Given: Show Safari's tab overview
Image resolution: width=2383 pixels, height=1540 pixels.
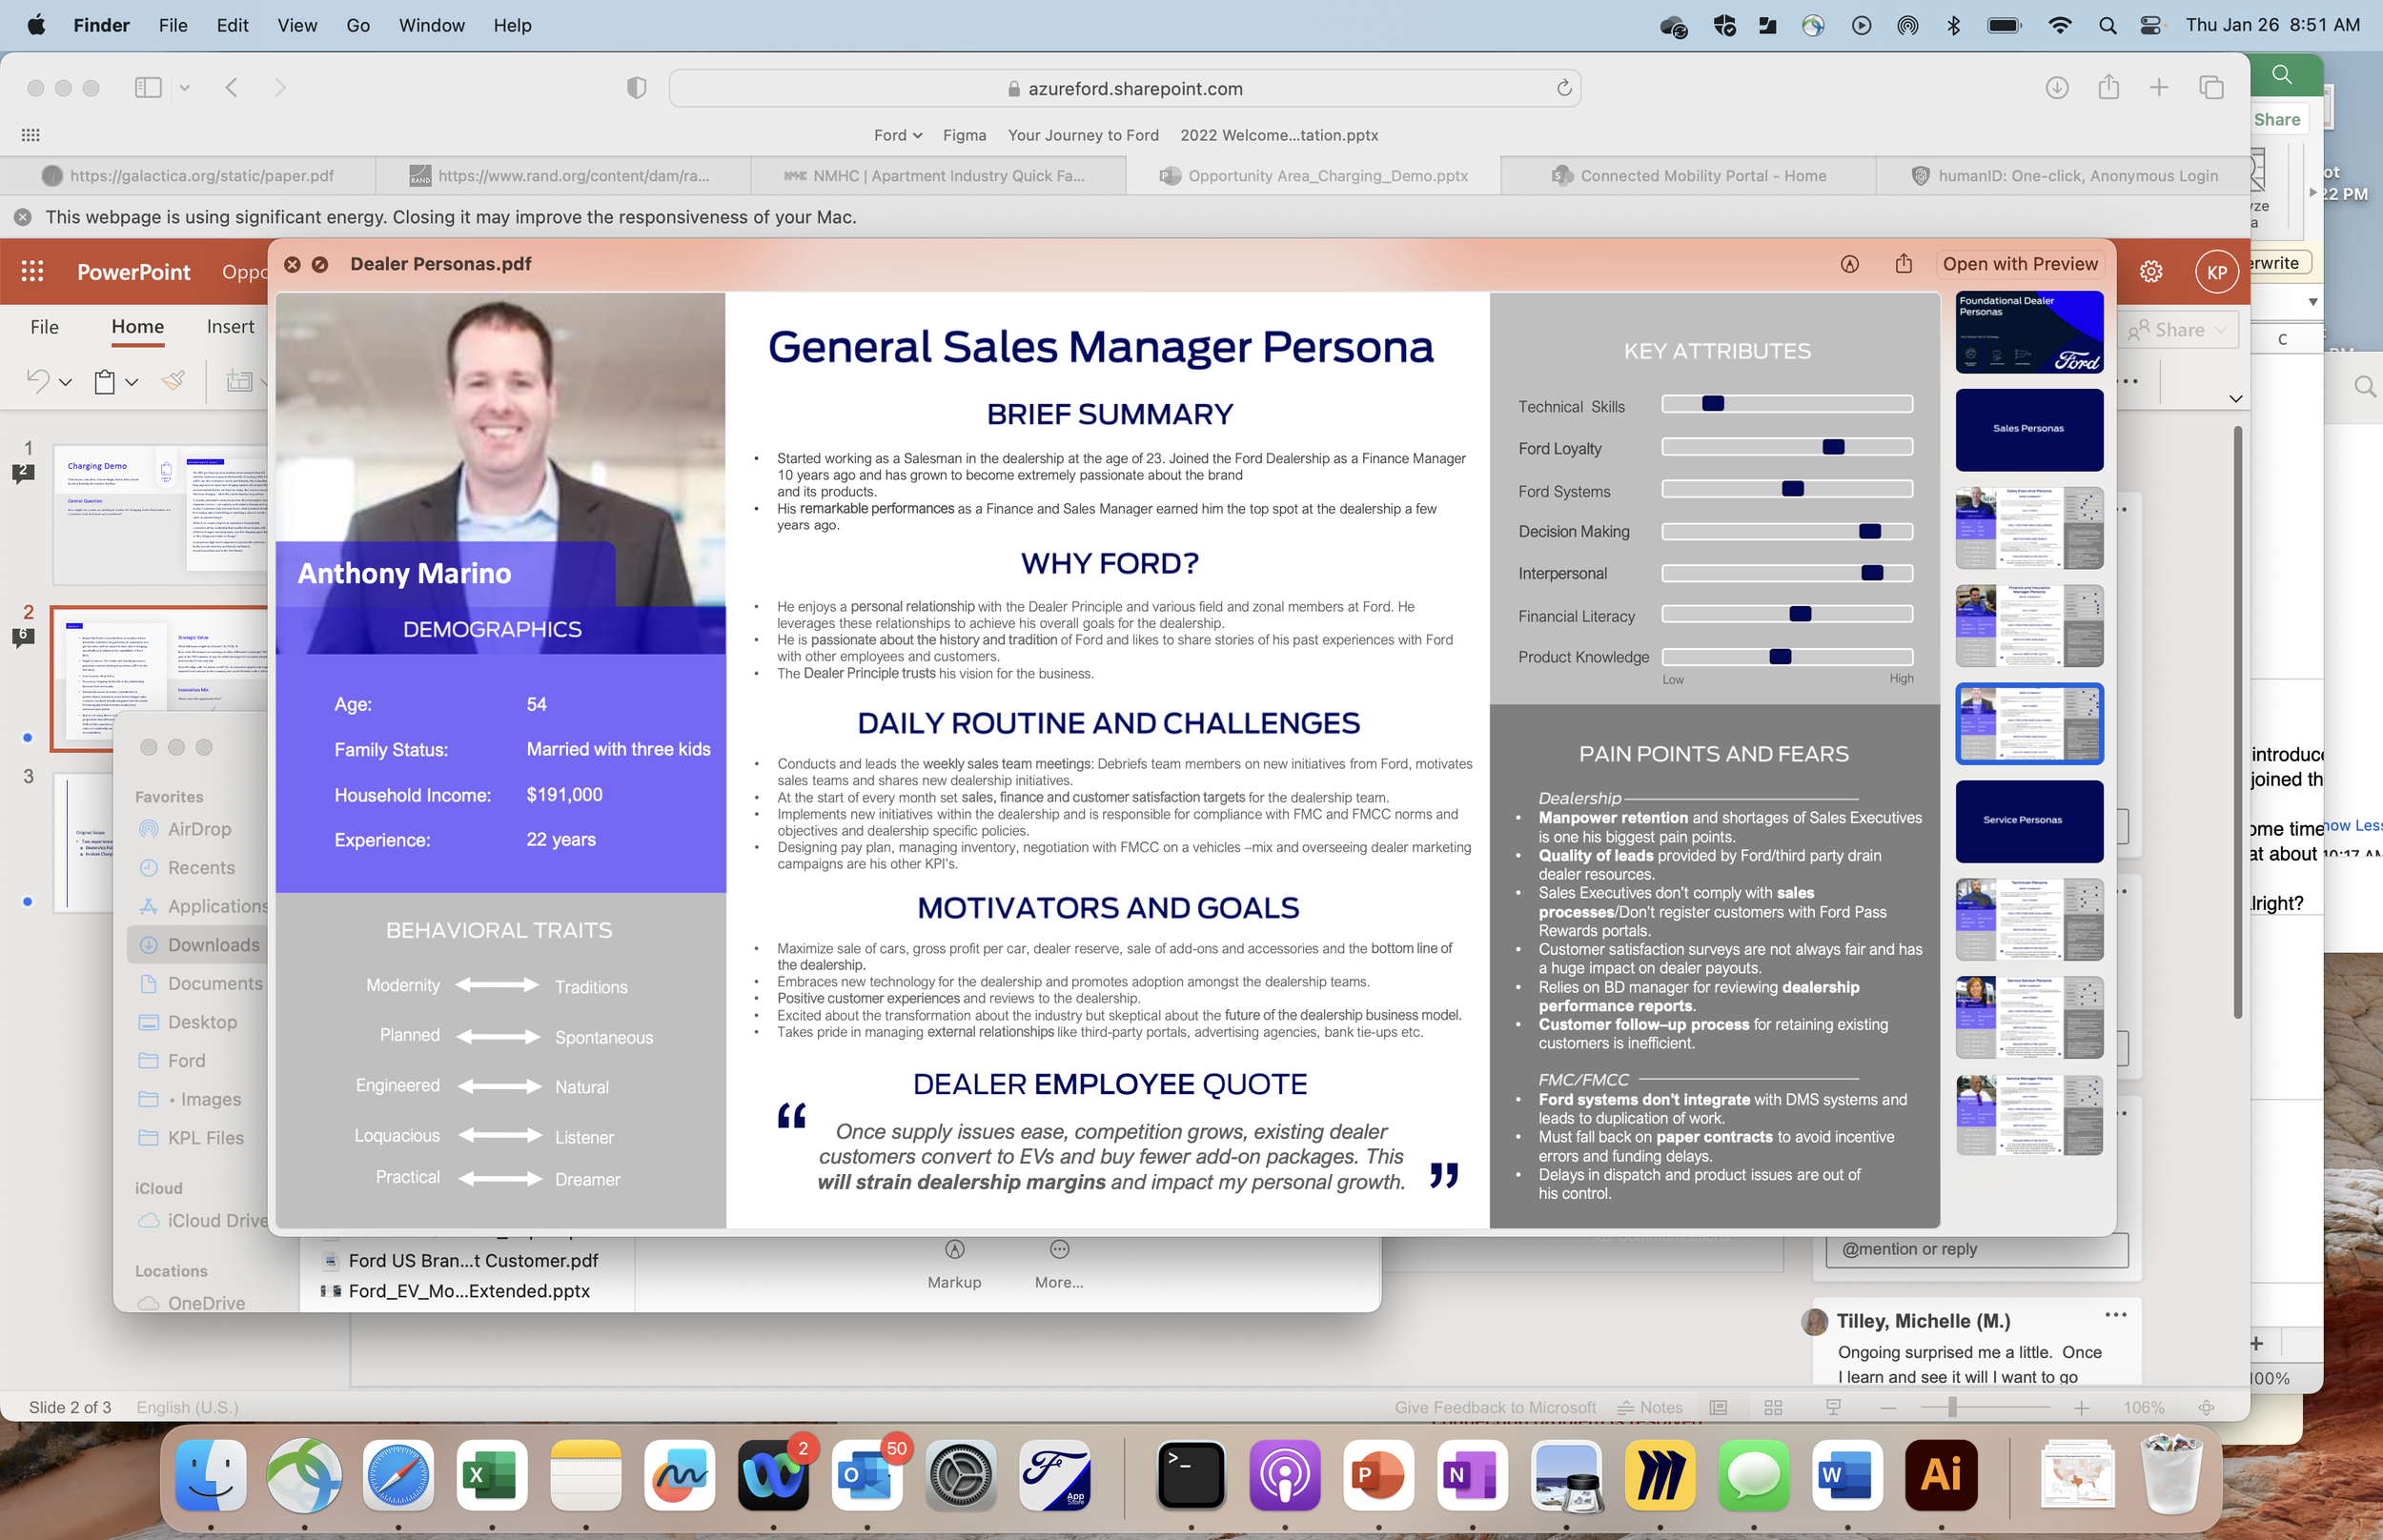Looking at the screenshot, I should click(2211, 88).
